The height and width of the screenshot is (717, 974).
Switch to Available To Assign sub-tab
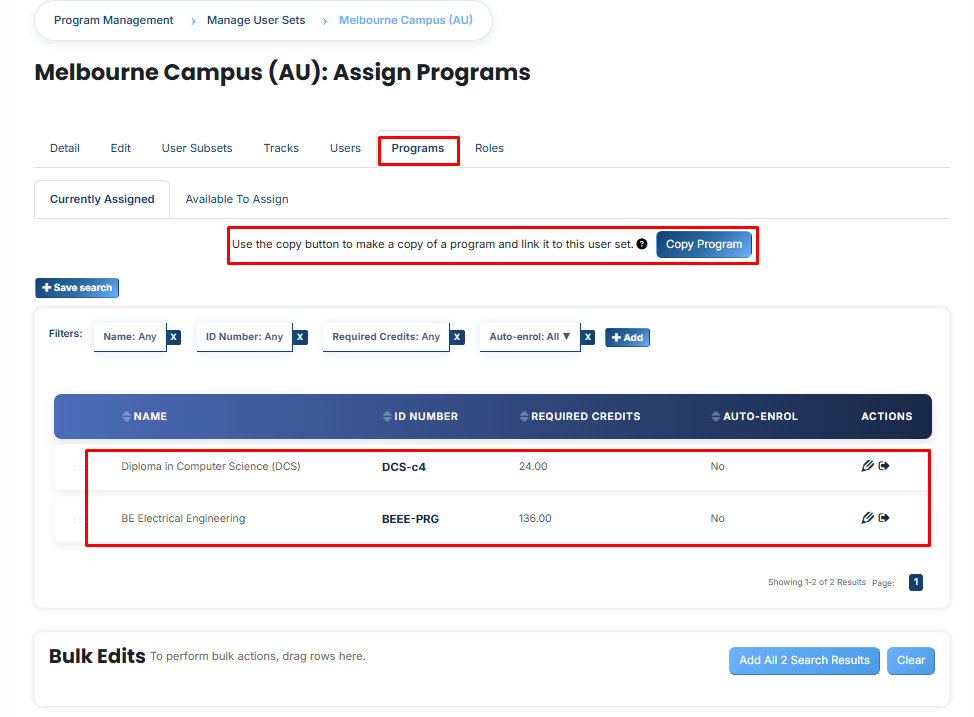[237, 199]
